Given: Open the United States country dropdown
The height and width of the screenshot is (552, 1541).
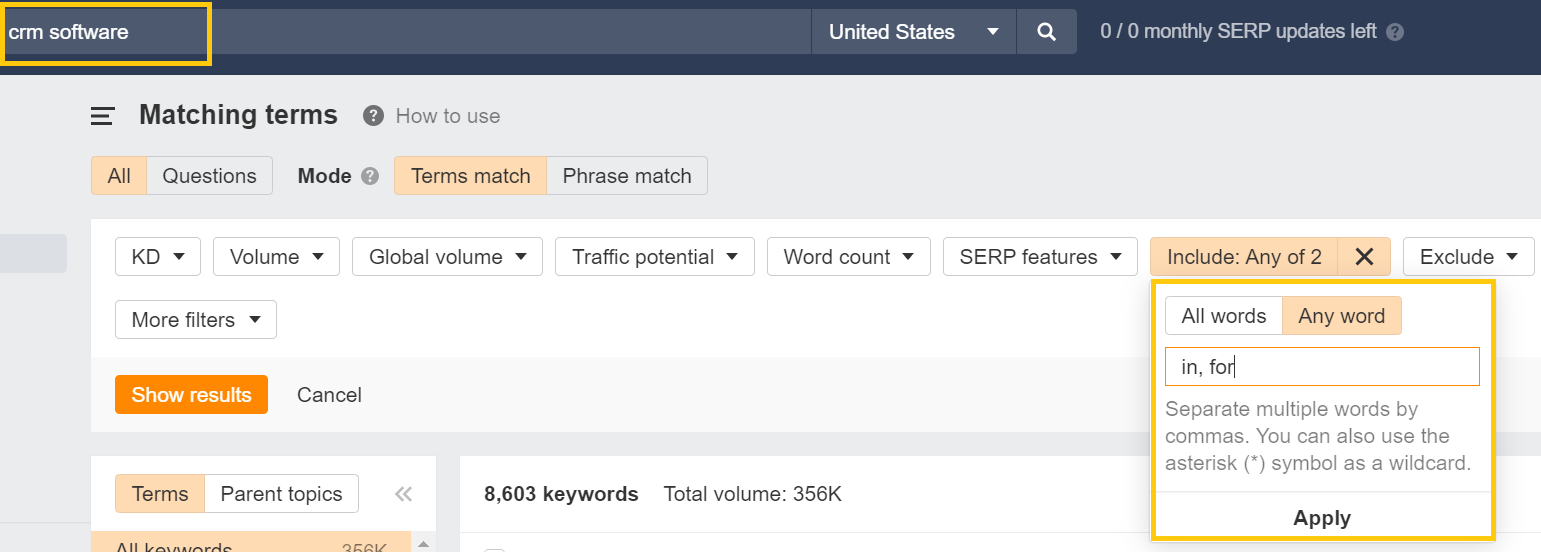Looking at the screenshot, I should (x=913, y=32).
